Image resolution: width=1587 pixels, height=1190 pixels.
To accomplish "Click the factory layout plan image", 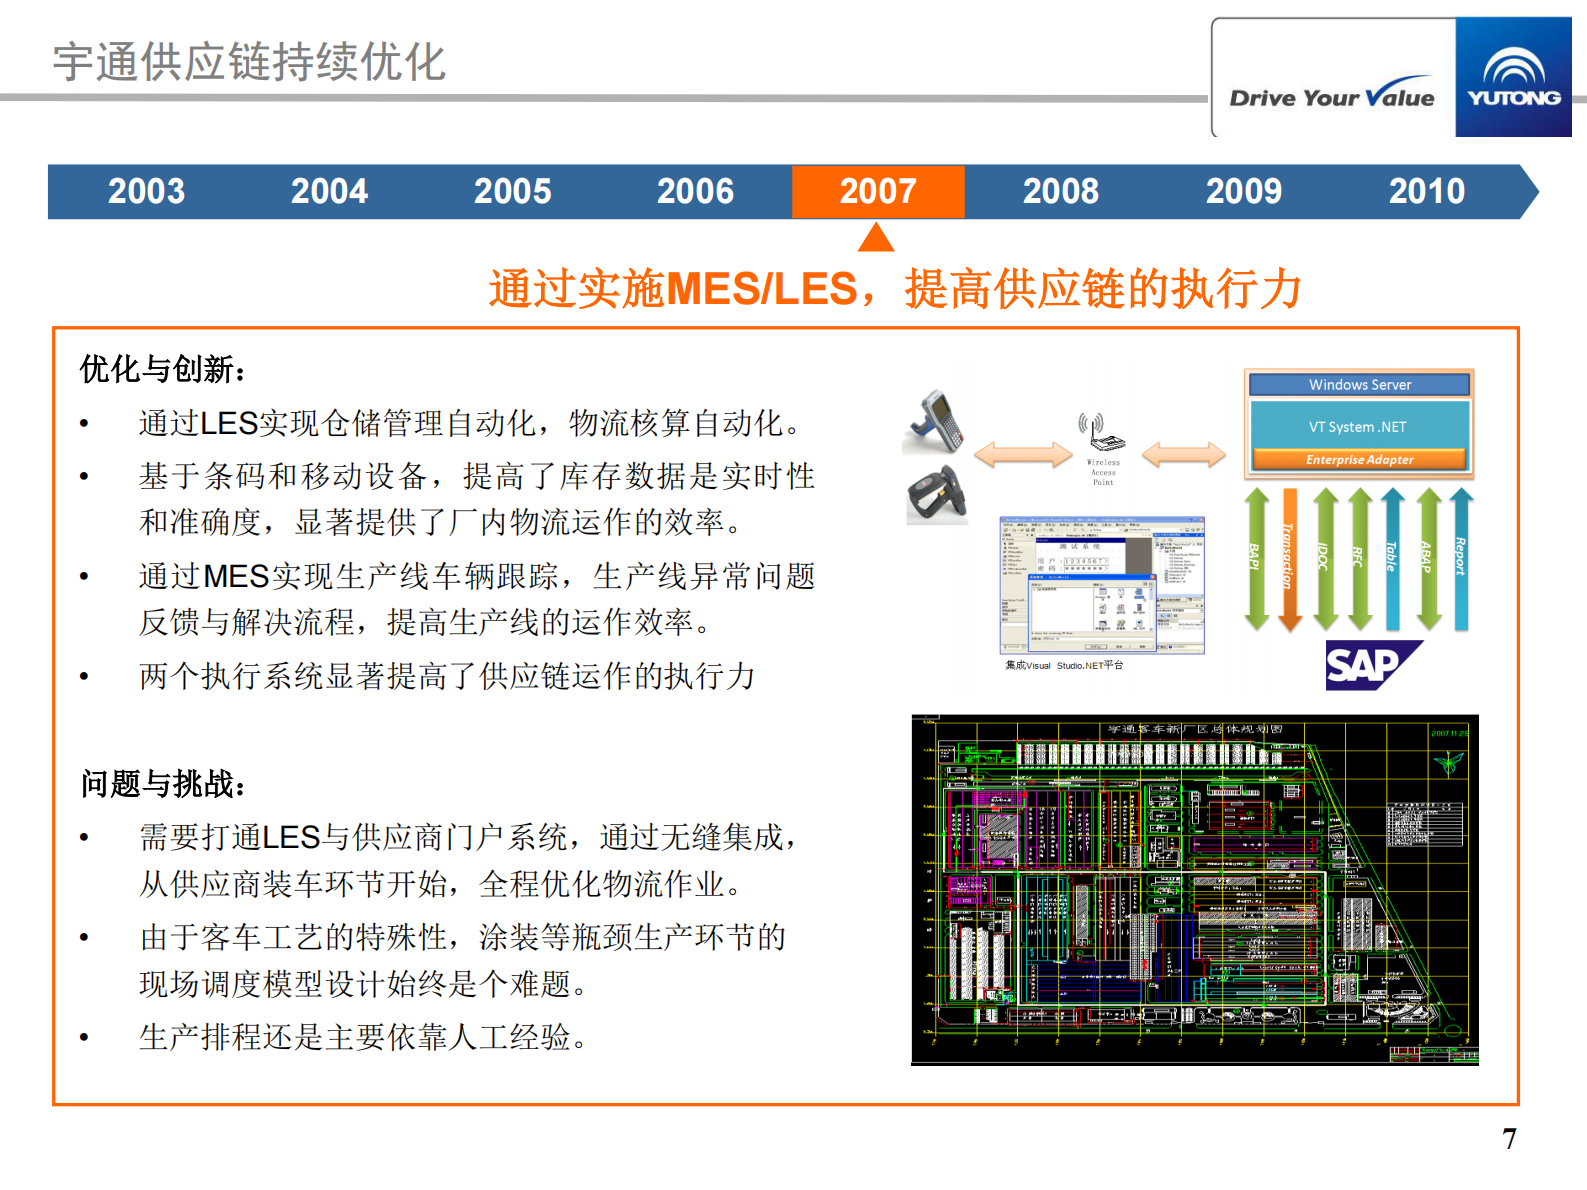I will point(1195,890).
